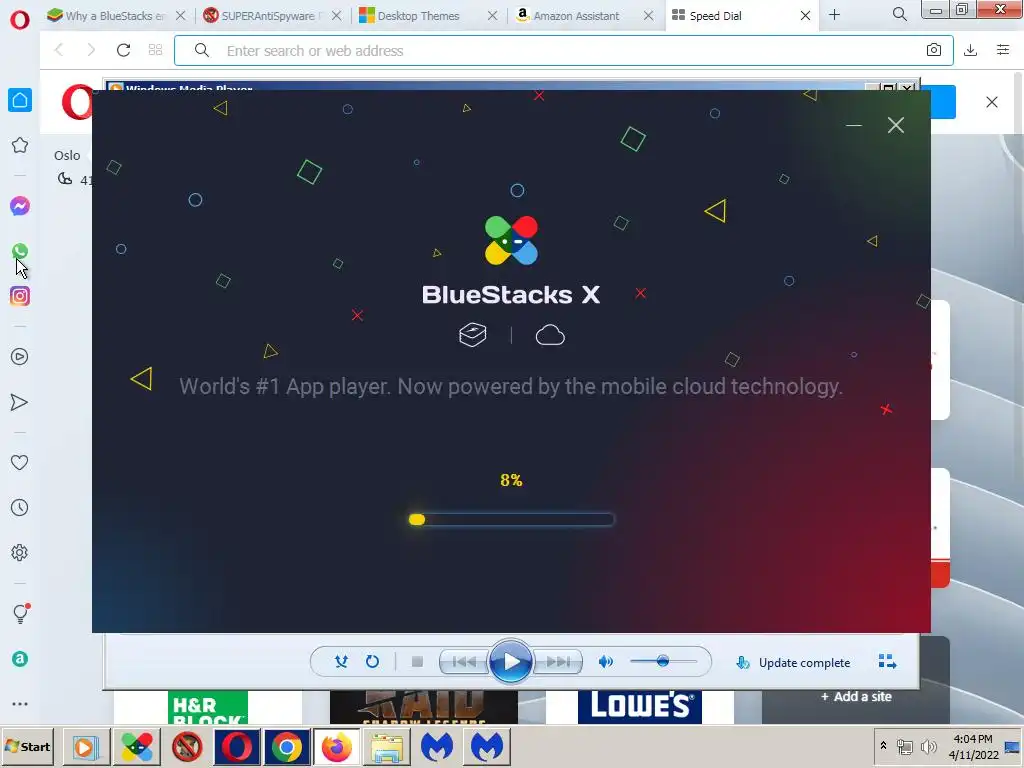The height and width of the screenshot is (768, 1024).
Task: Show hidden system tray icons
Action: coord(883,746)
